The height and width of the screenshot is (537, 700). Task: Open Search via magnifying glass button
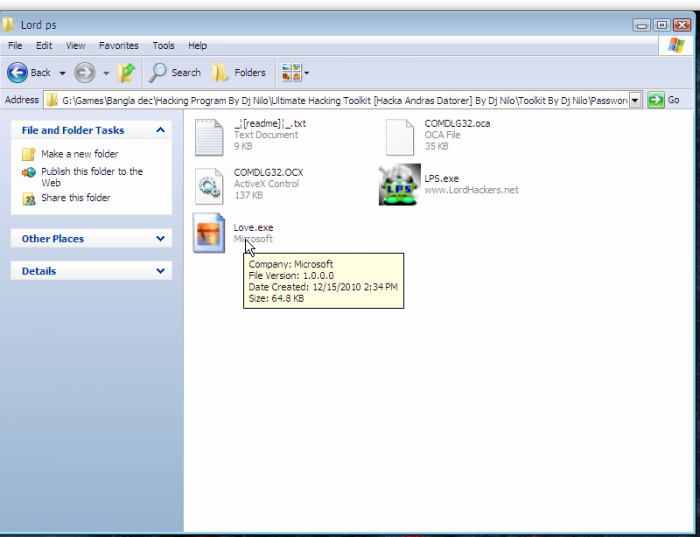tap(175, 72)
